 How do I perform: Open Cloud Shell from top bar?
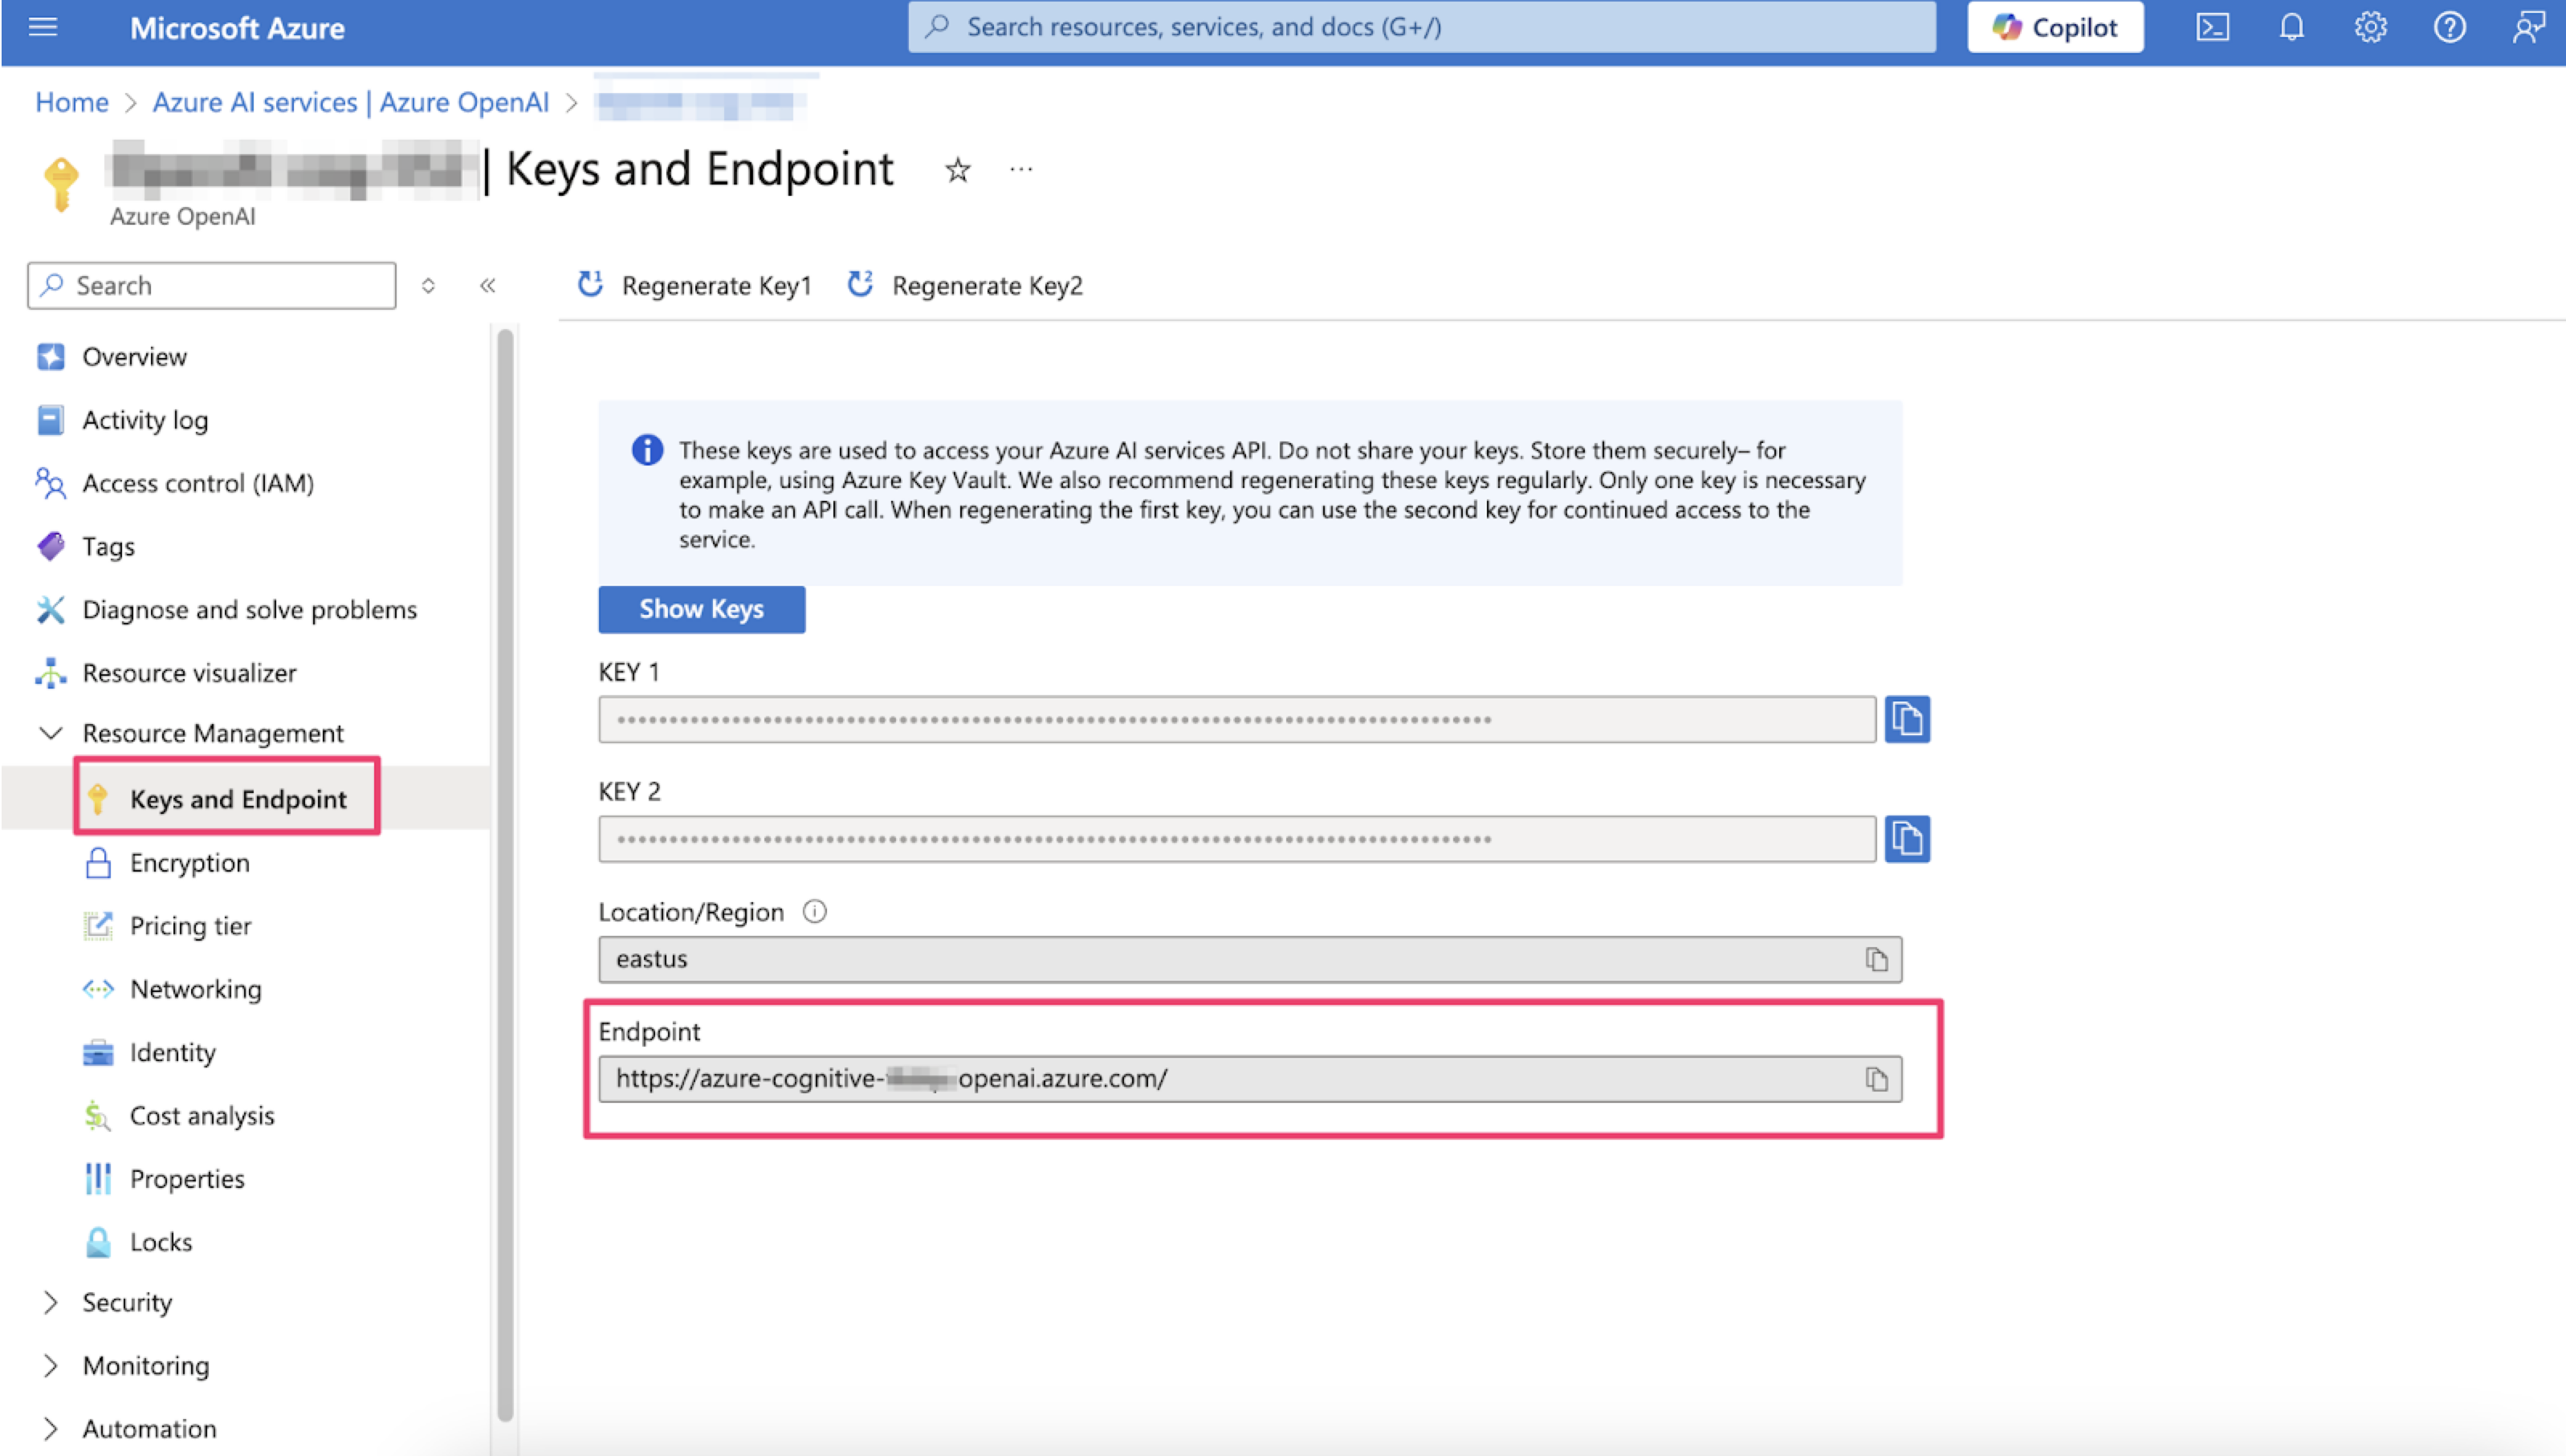(x=2211, y=27)
